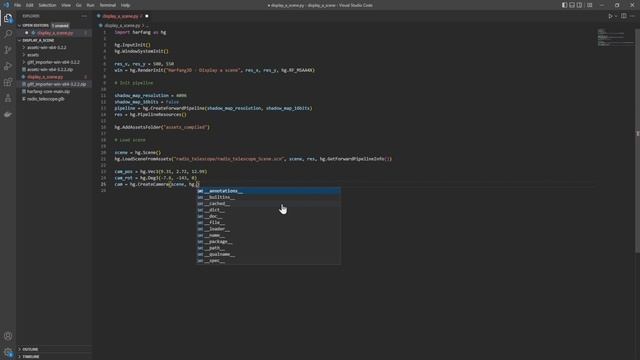Choose __file__ from the suggestion list
The height and width of the screenshot is (360, 640).
coord(269,222)
